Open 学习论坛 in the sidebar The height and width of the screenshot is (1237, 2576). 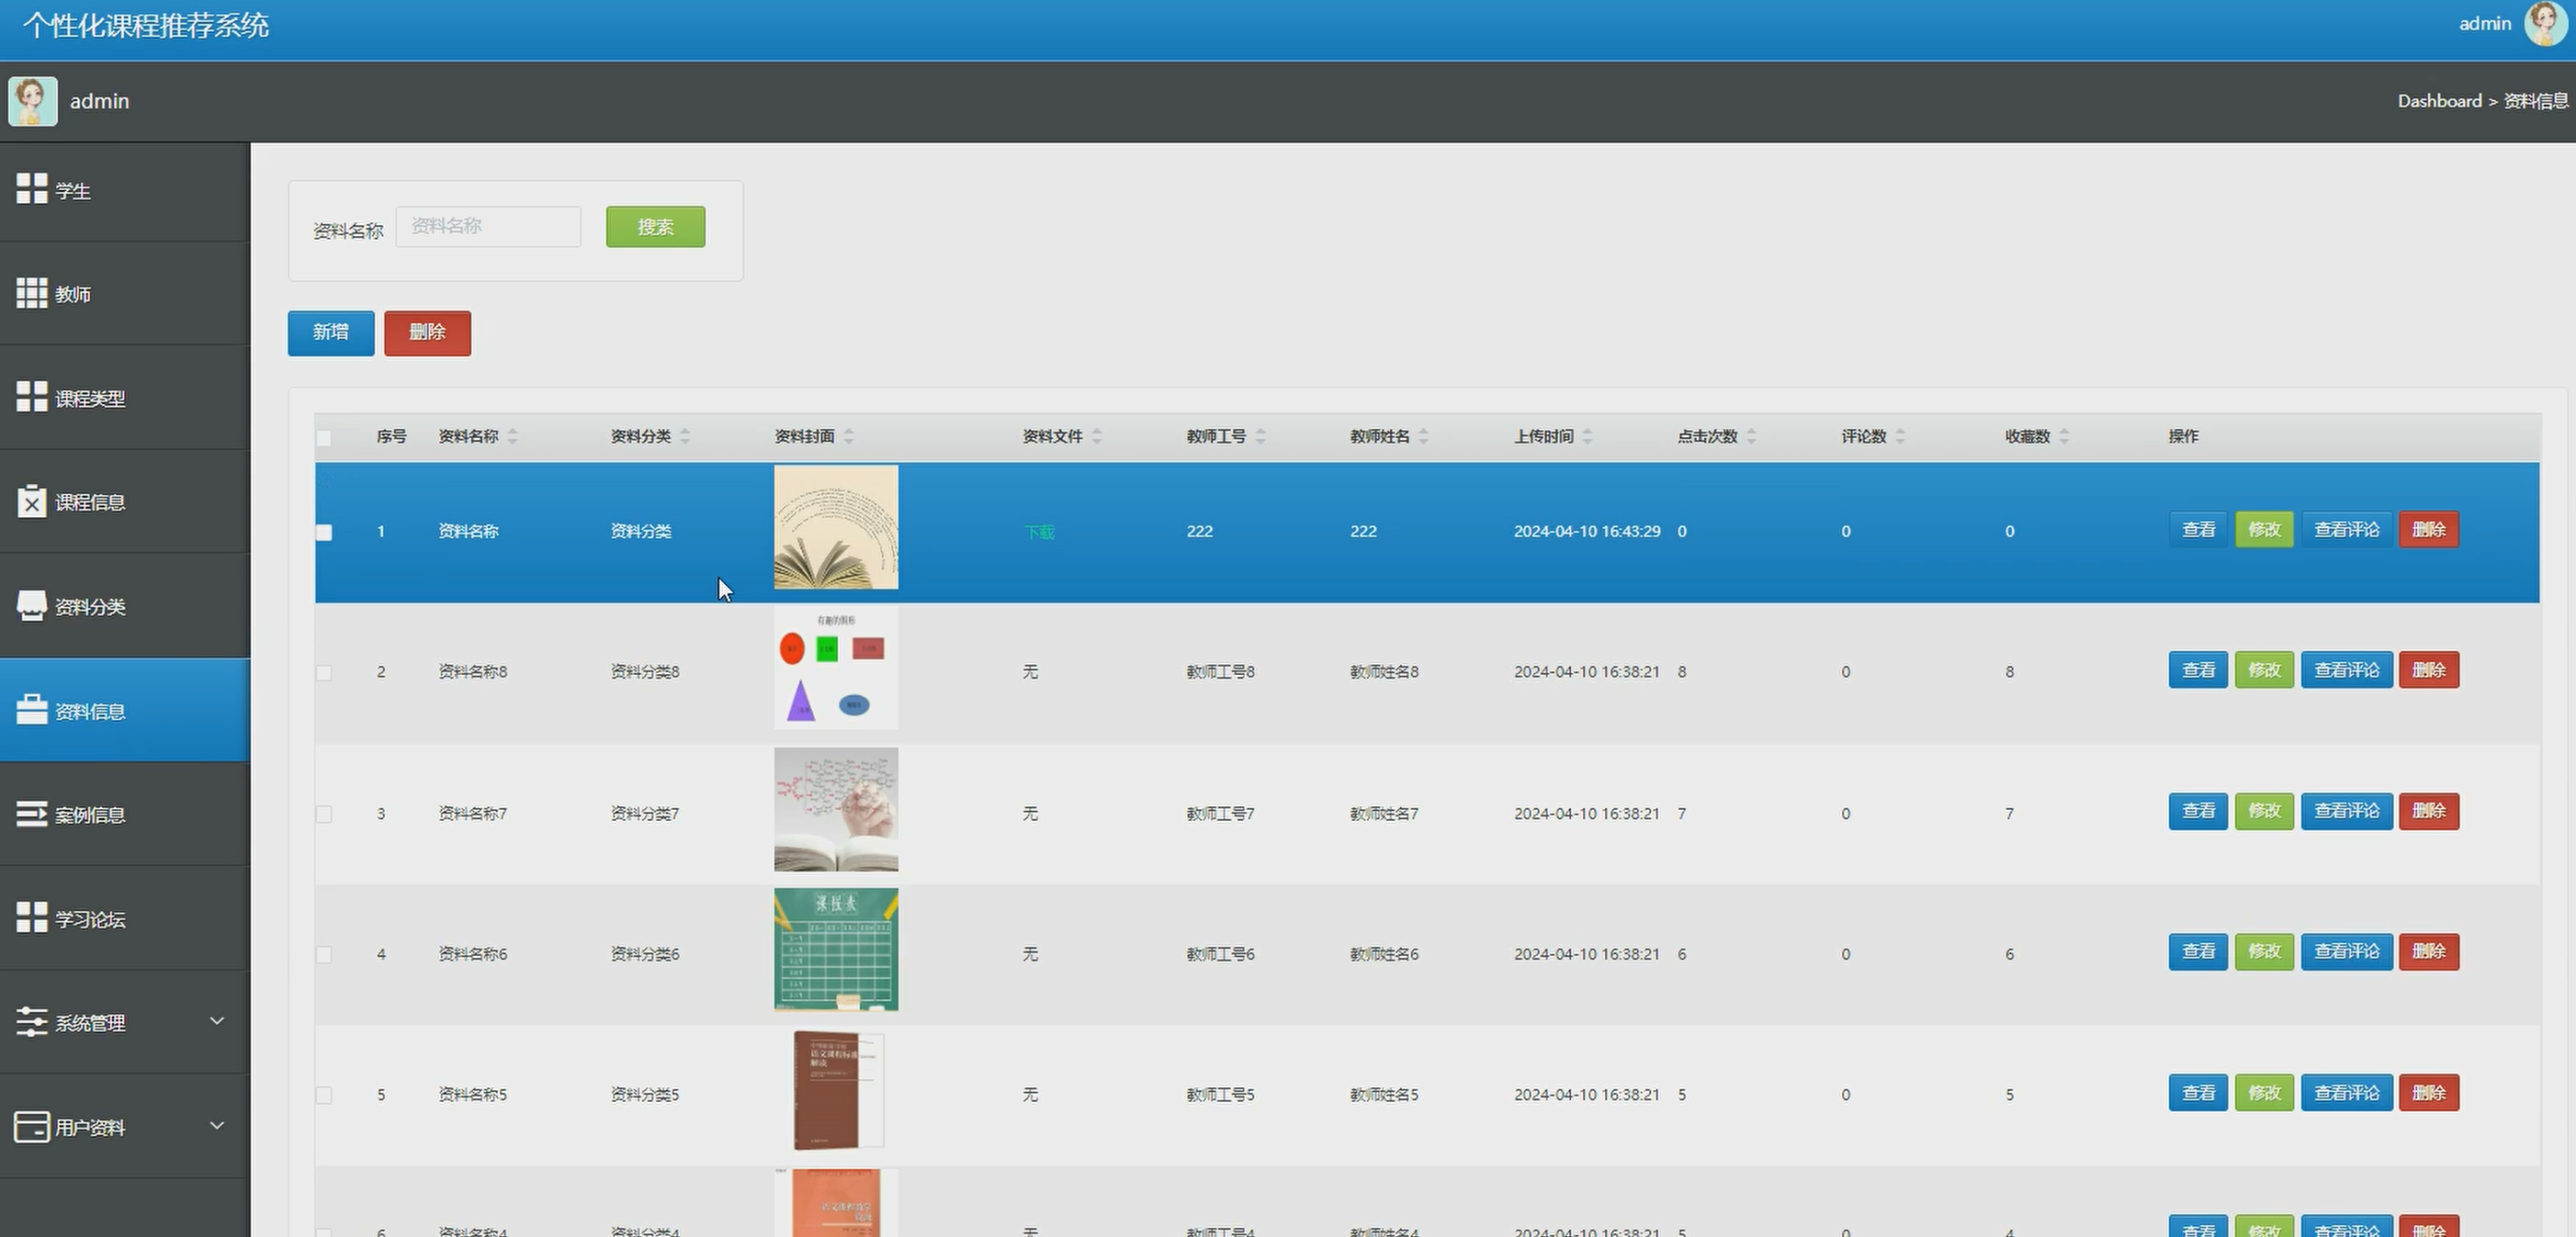125,919
